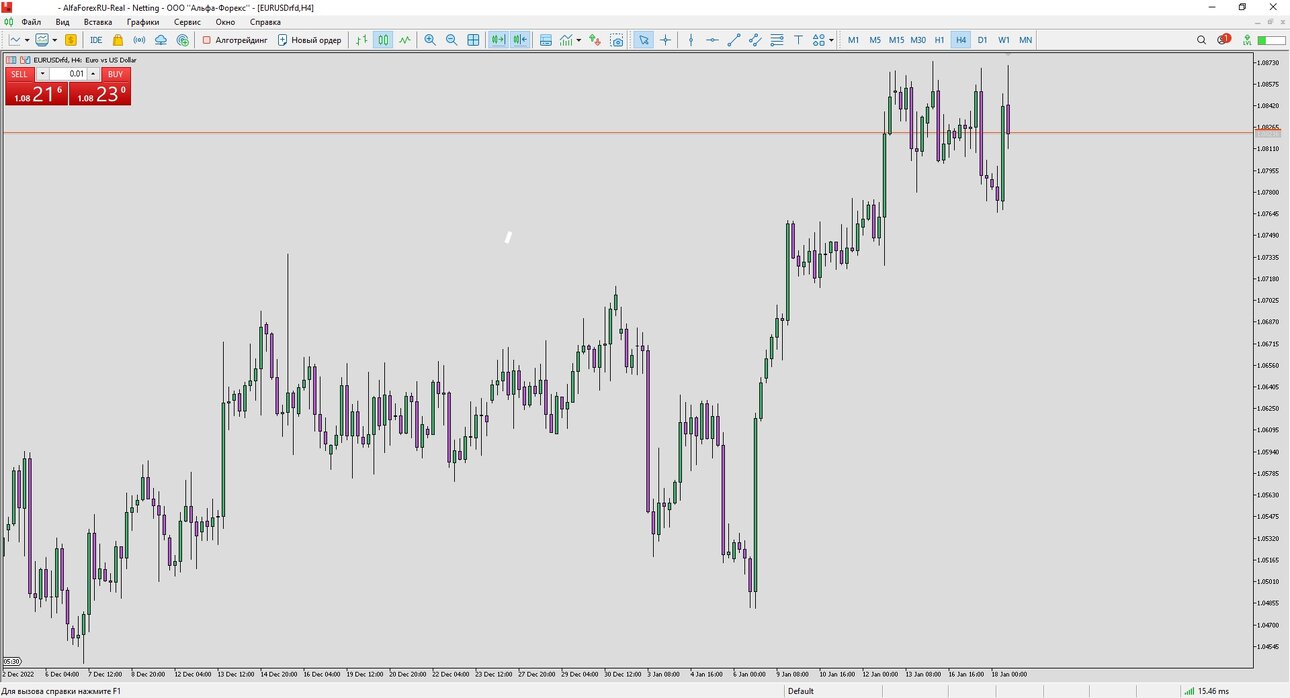Viewport: 1290px width, 698px height.
Task: Open the Вставка menu
Action: point(98,22)
